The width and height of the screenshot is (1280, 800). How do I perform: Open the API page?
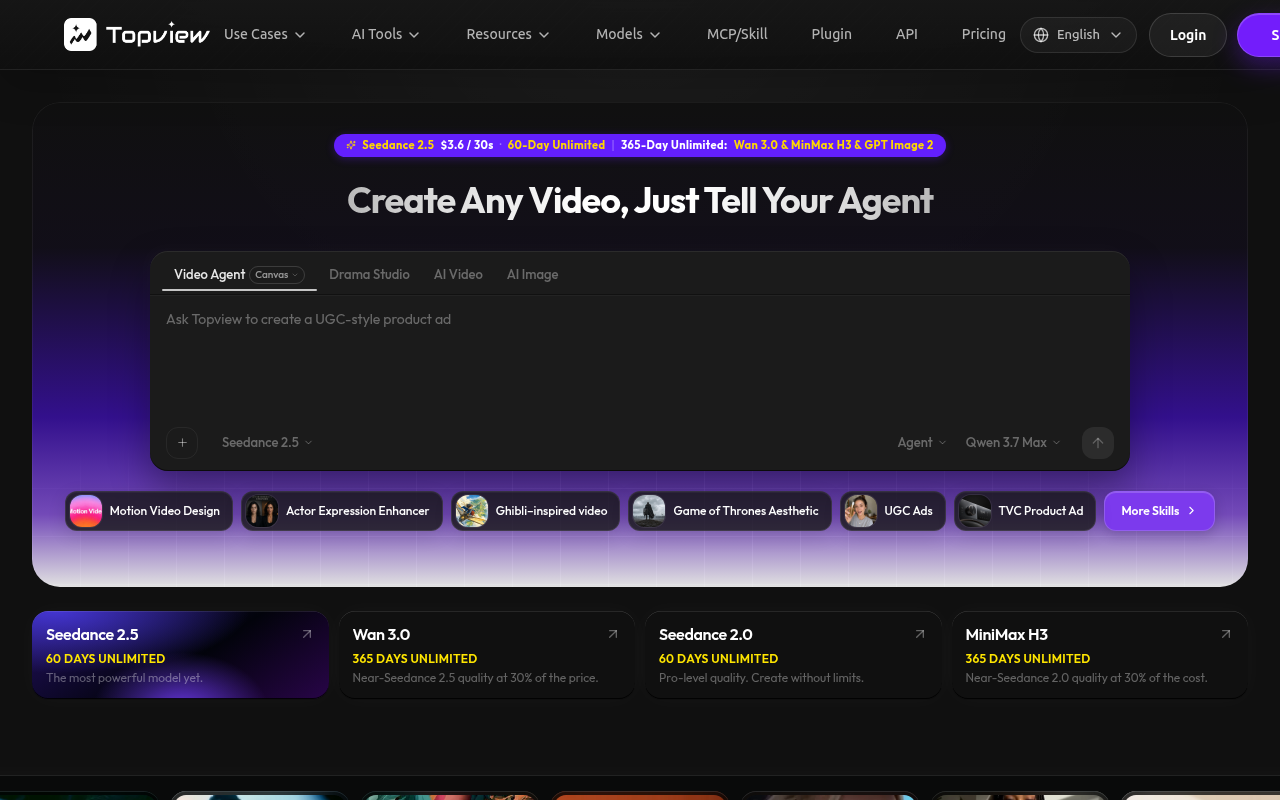[x=907, y=34]
